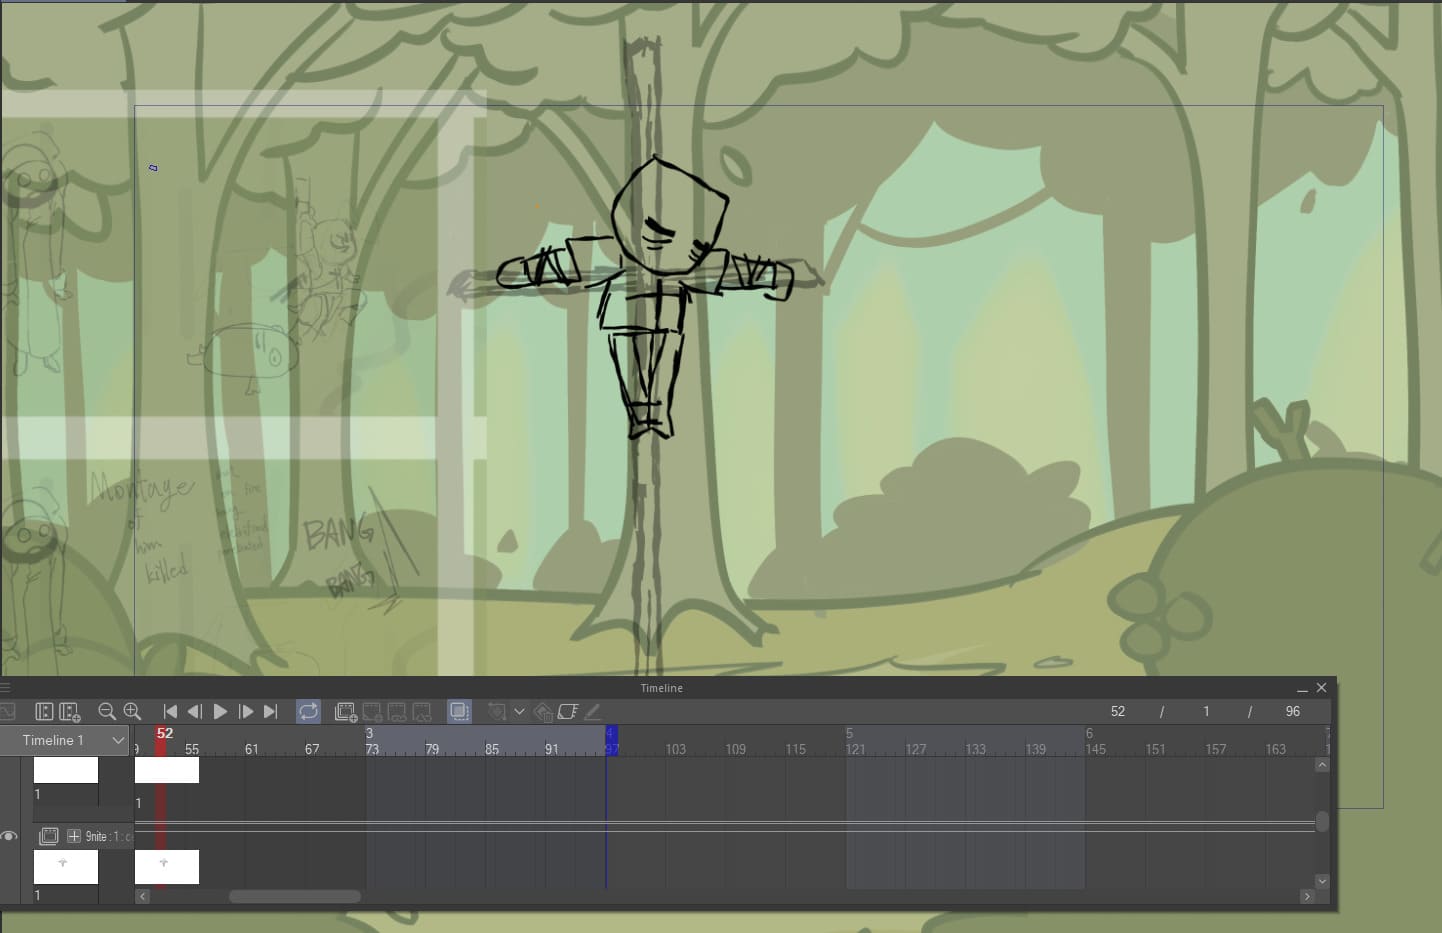Add a new timeline

[x=70, y=711]
